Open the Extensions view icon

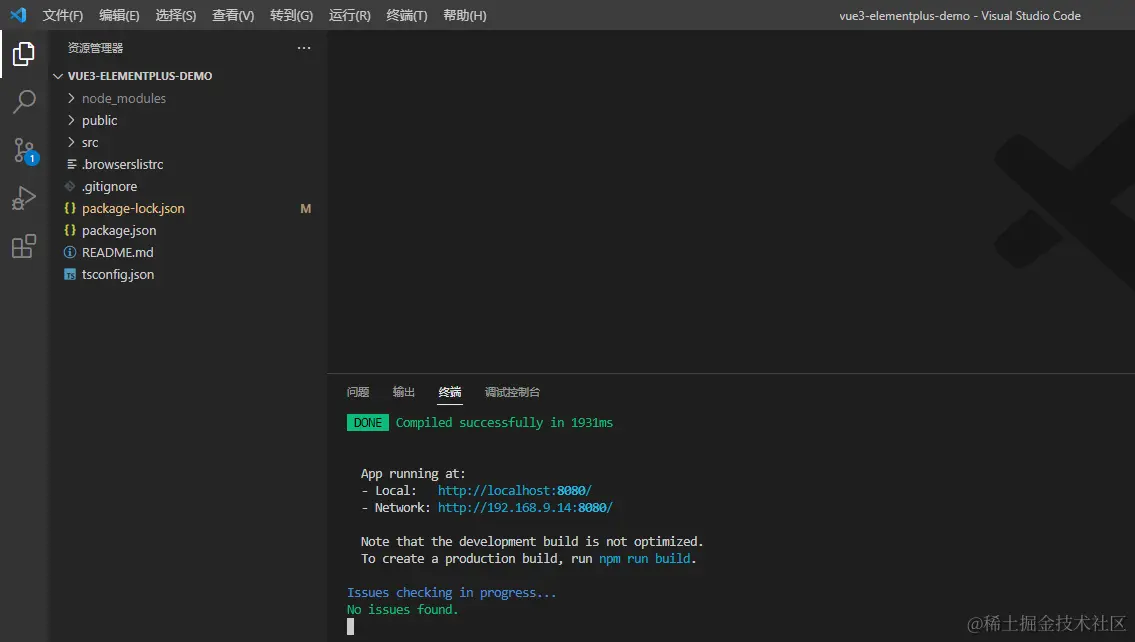coord(23,246)
